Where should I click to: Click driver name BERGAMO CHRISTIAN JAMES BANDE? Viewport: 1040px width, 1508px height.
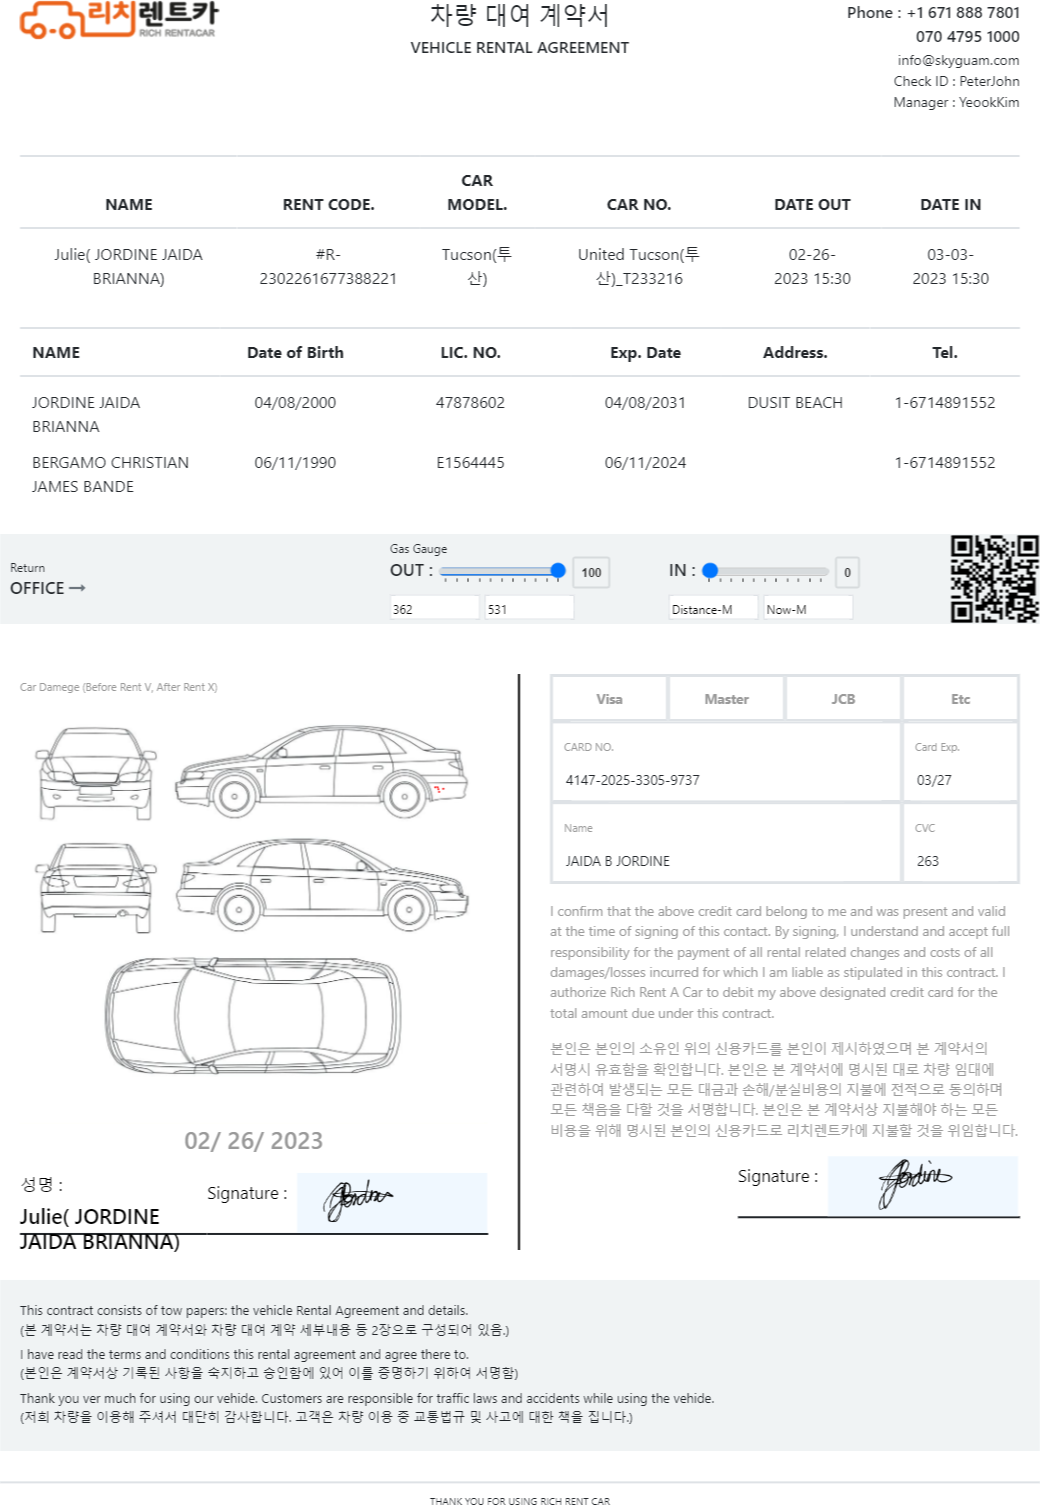(x=110, y=475)
